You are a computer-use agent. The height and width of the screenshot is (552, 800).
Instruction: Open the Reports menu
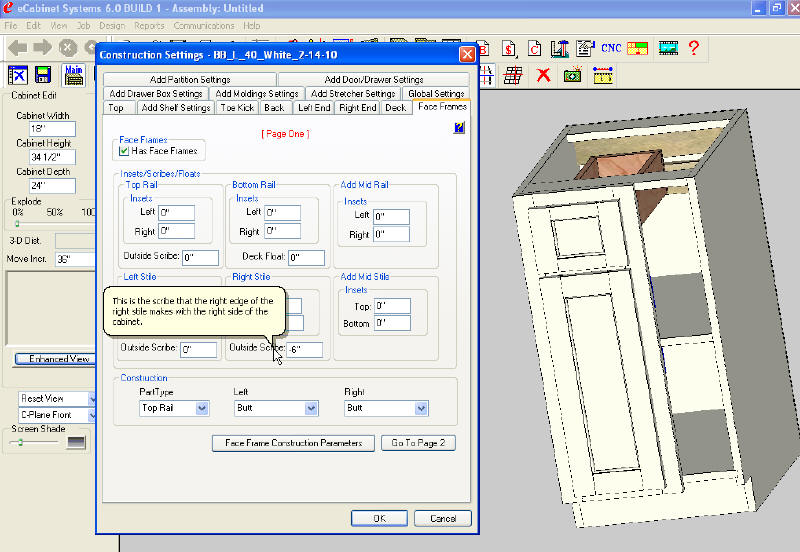coord(149,26)
